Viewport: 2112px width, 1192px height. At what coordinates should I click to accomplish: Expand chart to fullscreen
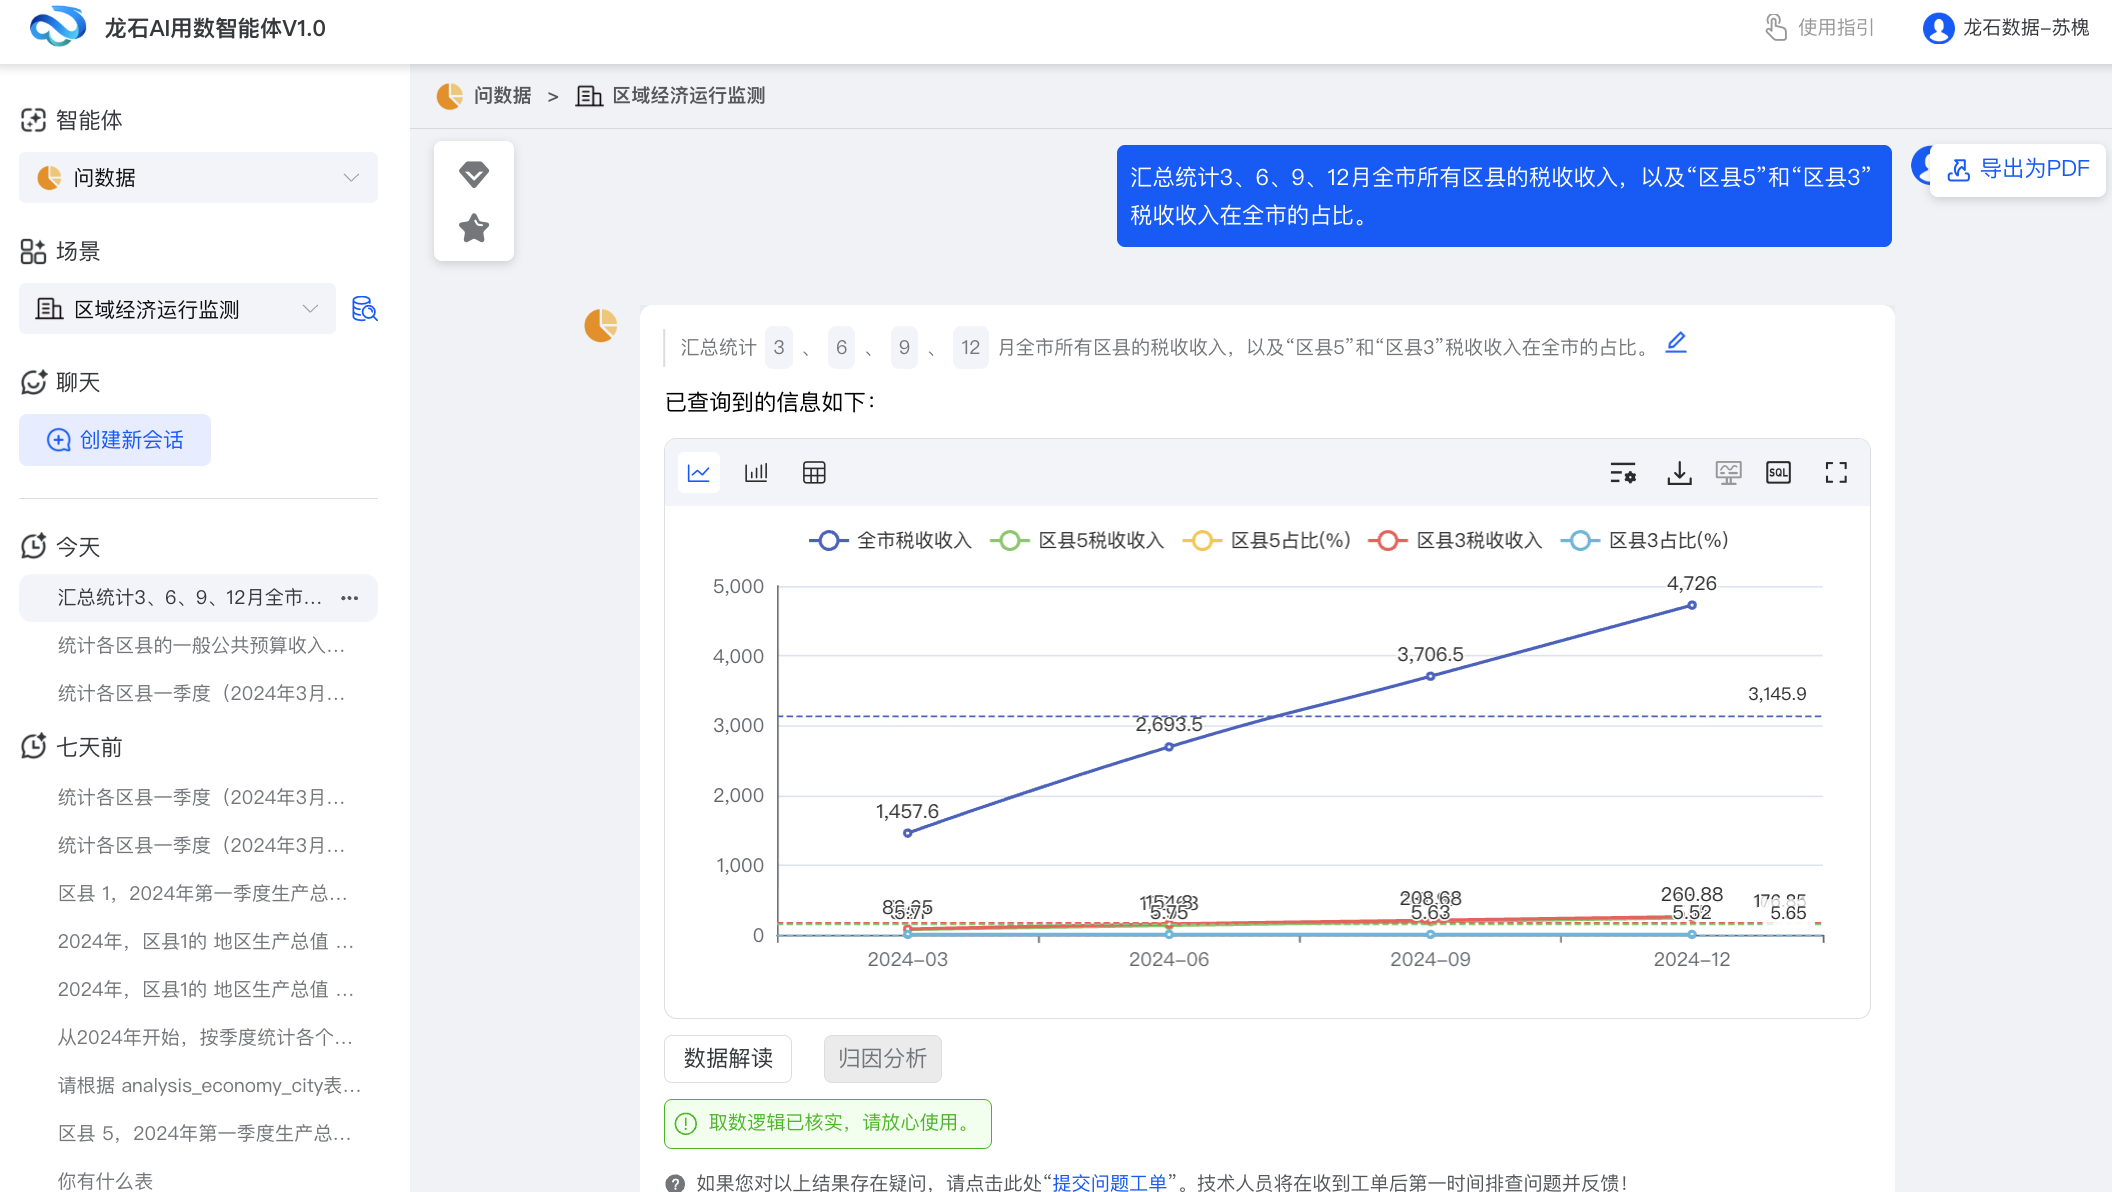click(x=1836, y=473)
